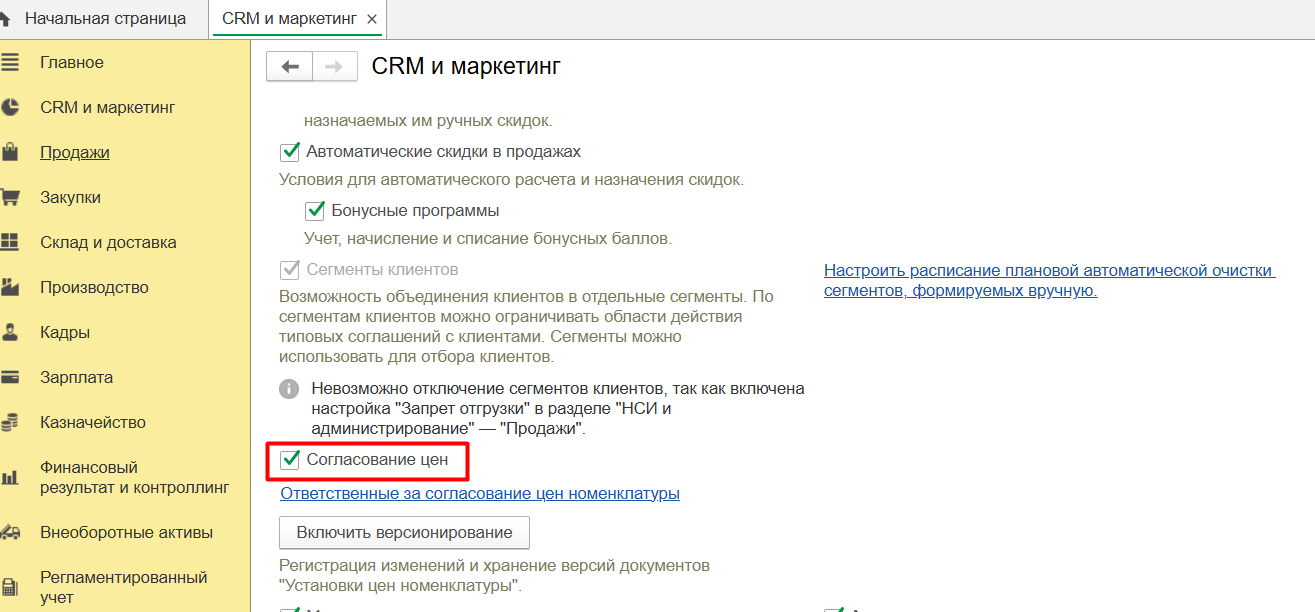Click the Производство factory icon
The width and height of the screenshot is (1315, 612).
tap(10, 288)
